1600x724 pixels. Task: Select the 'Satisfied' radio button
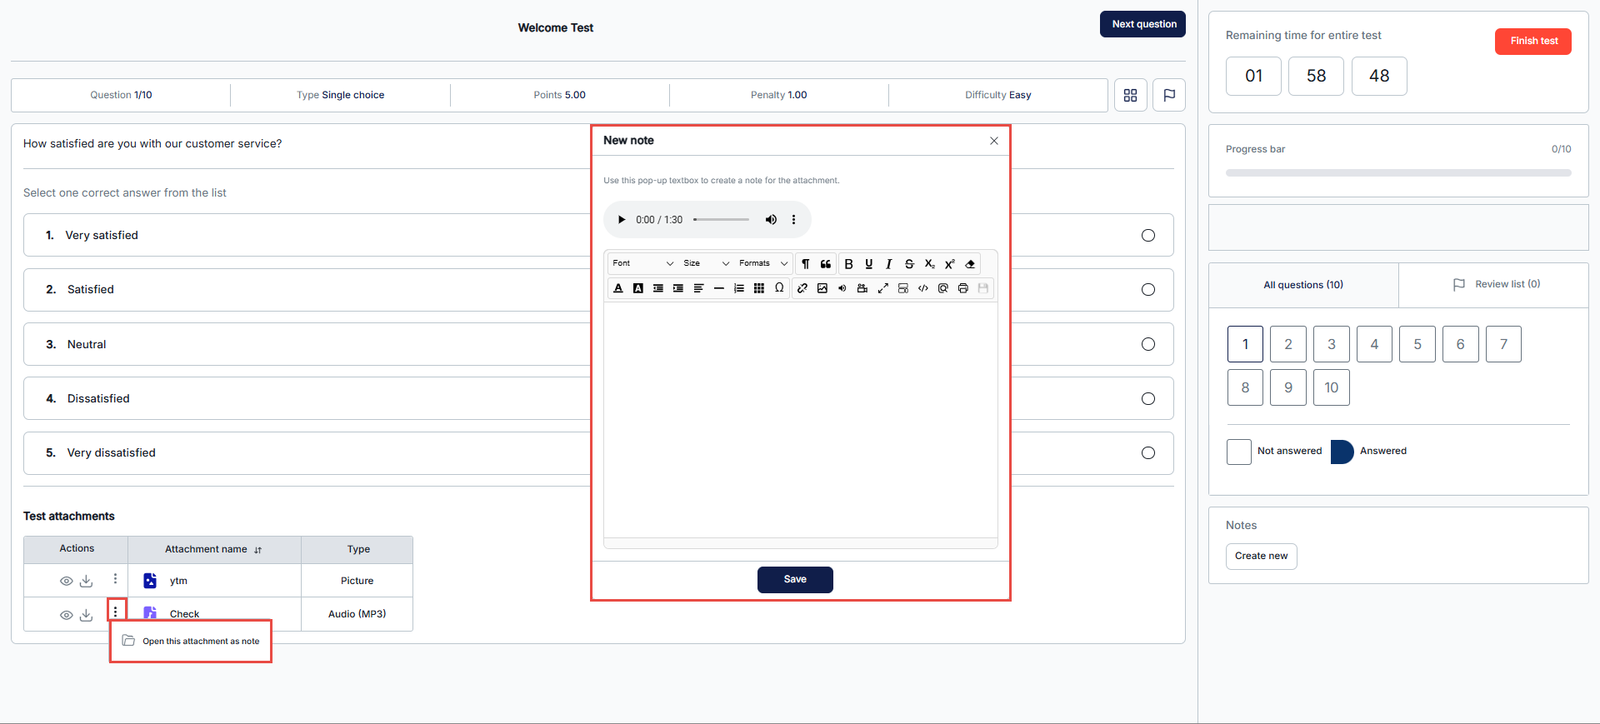click(x=1148, y=290)
